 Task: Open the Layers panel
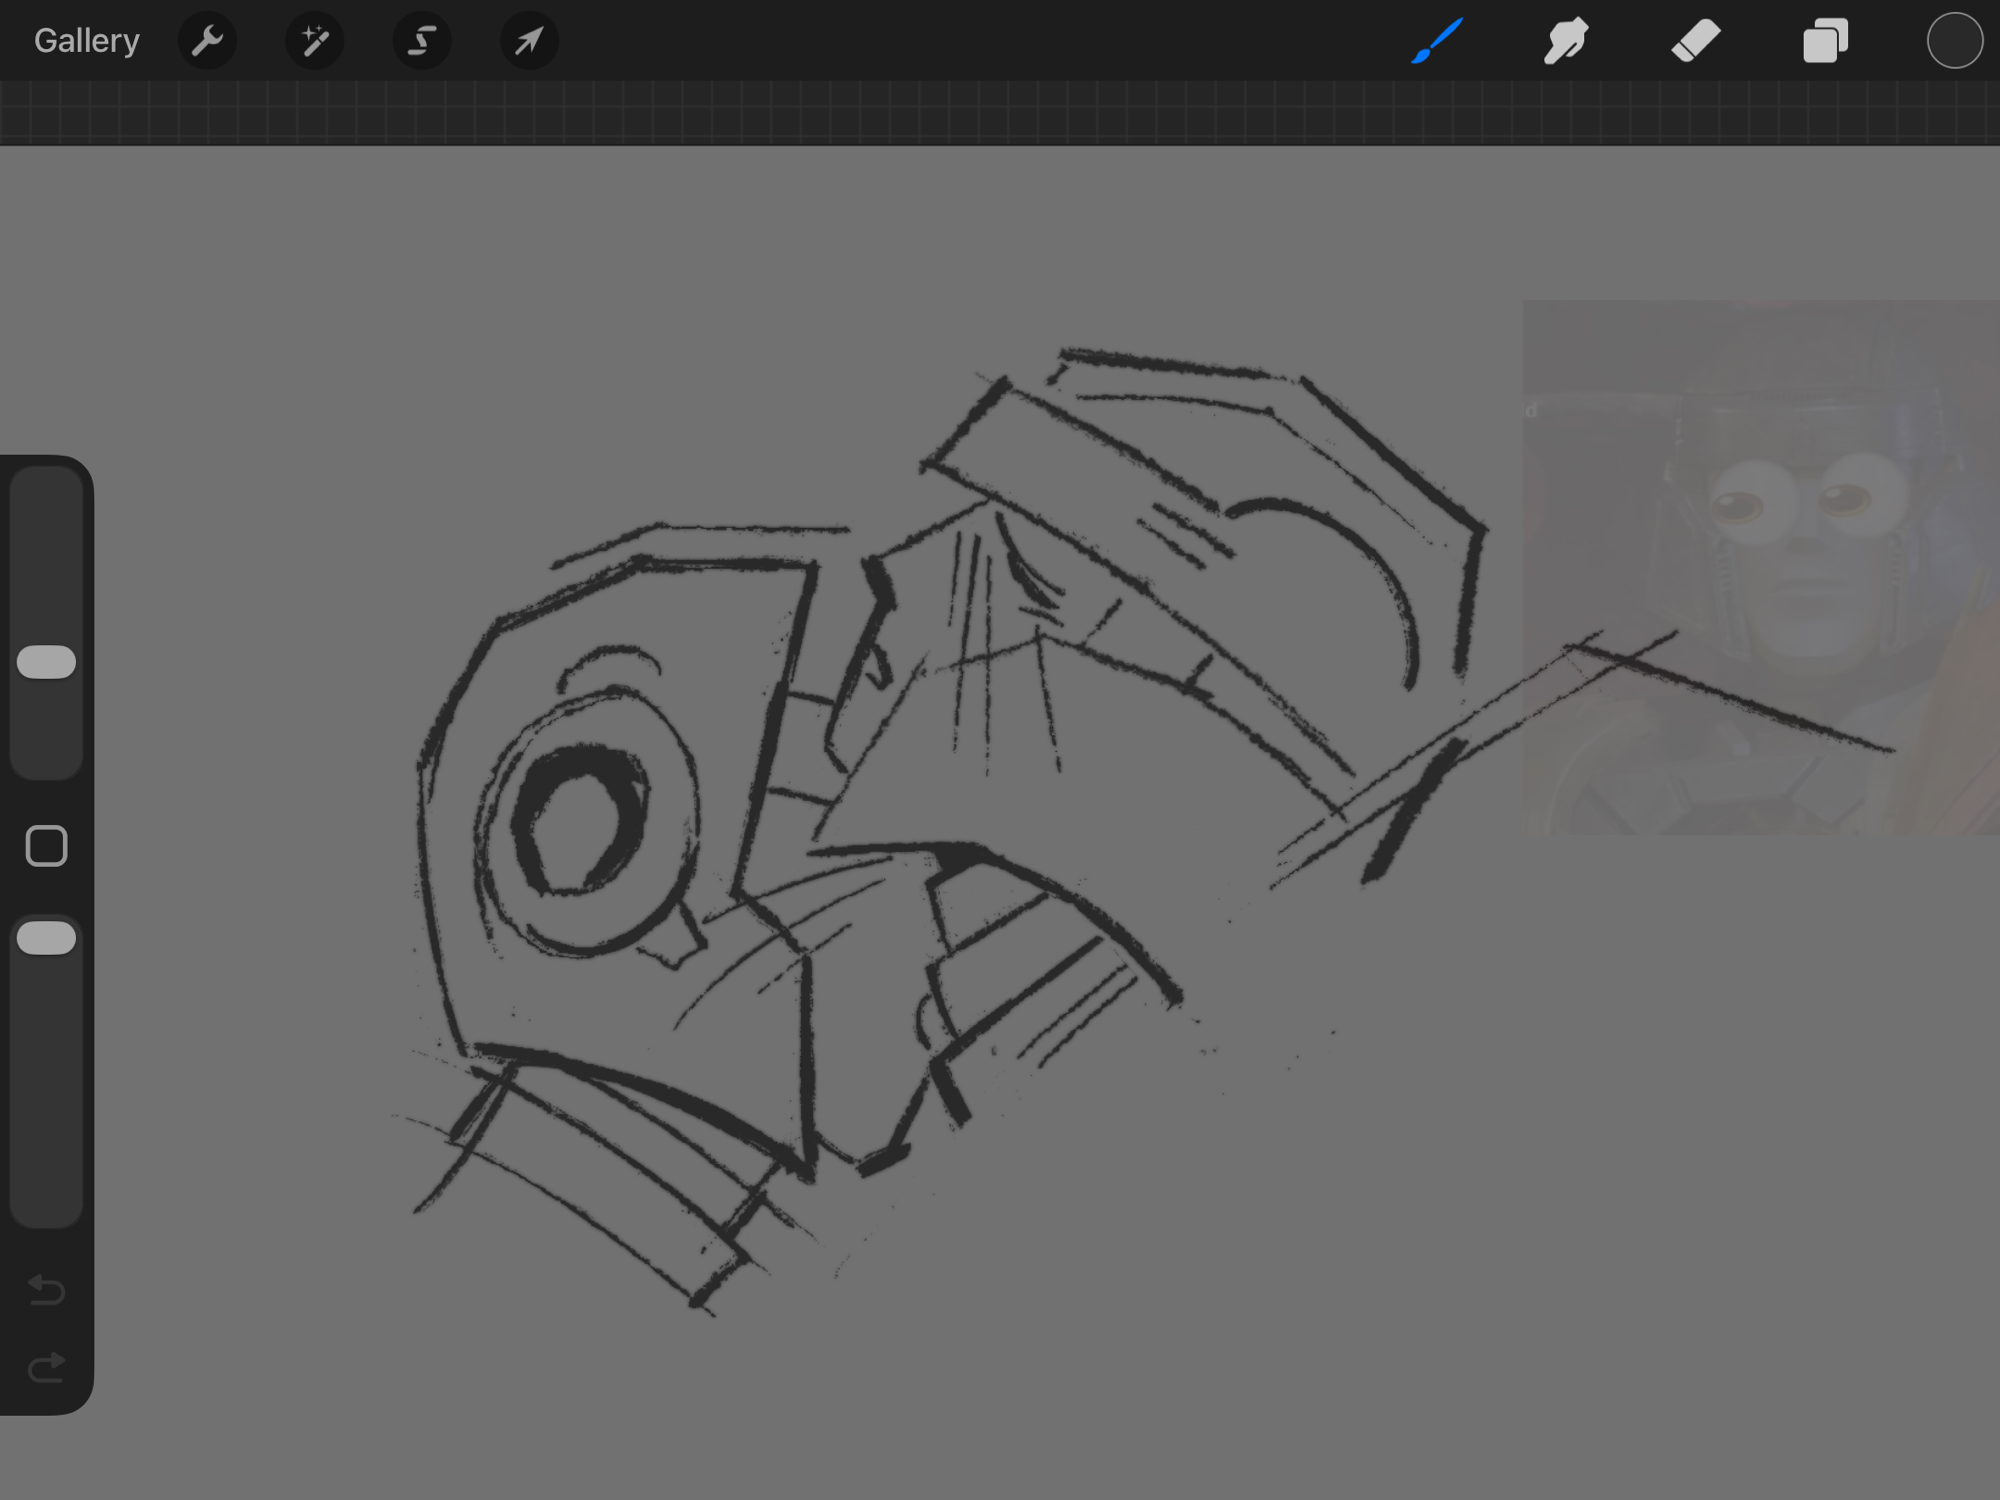pos(1825,41)
